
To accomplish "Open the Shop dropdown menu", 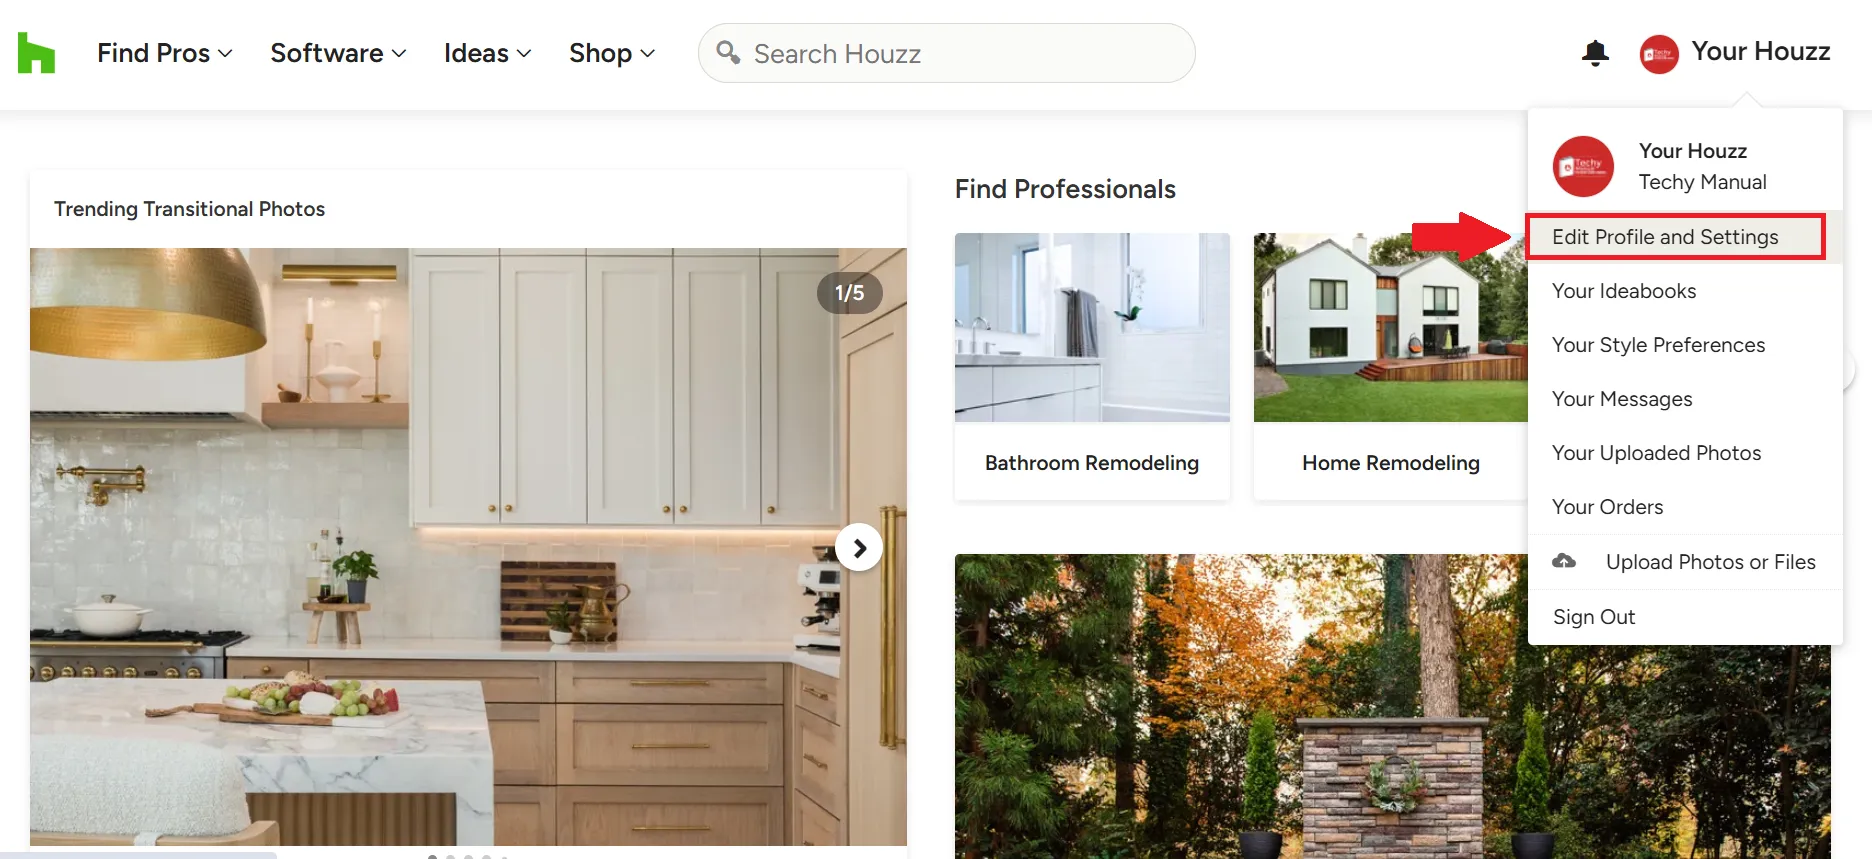I will [612, 53].
